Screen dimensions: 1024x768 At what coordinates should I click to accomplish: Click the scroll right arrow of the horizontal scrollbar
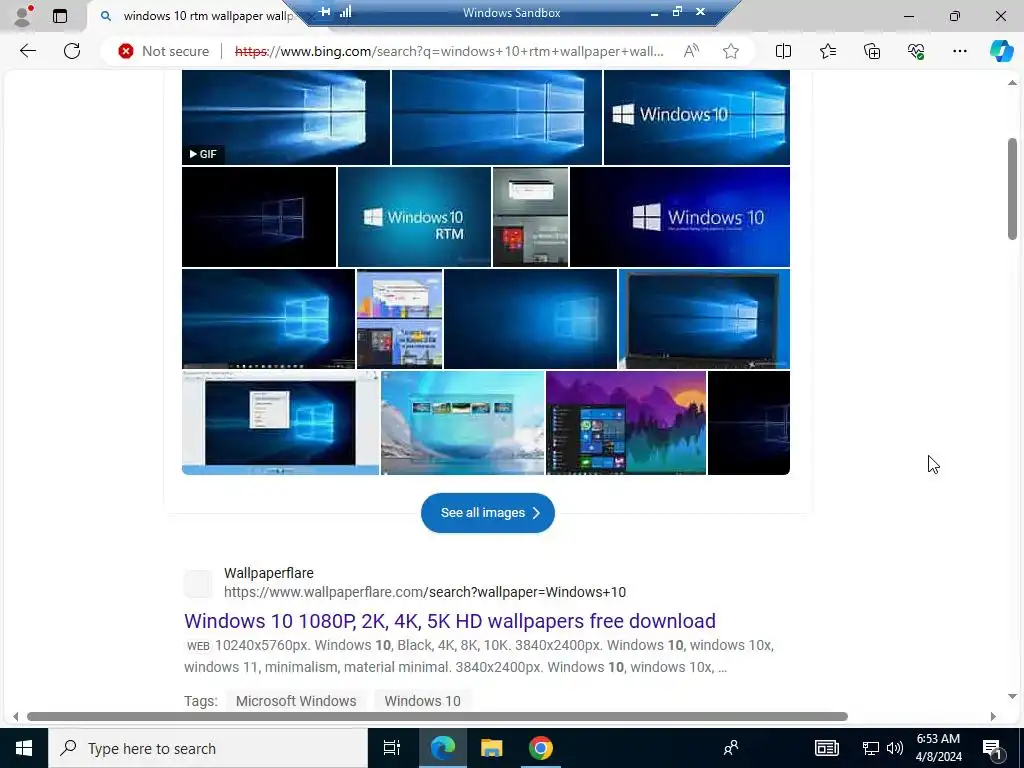pyautogui.click(x=993, y=716)
